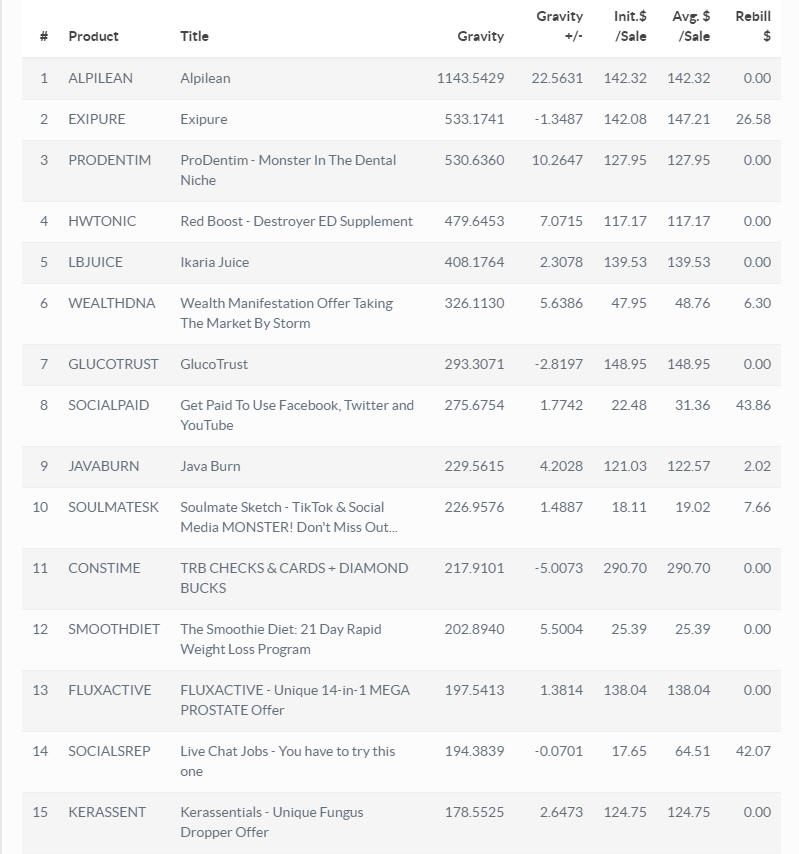Image resolution: width=799 pixels, height=854 pixels.
Task: Click gravity value 326.1130
Action: [x=474, y=303]
